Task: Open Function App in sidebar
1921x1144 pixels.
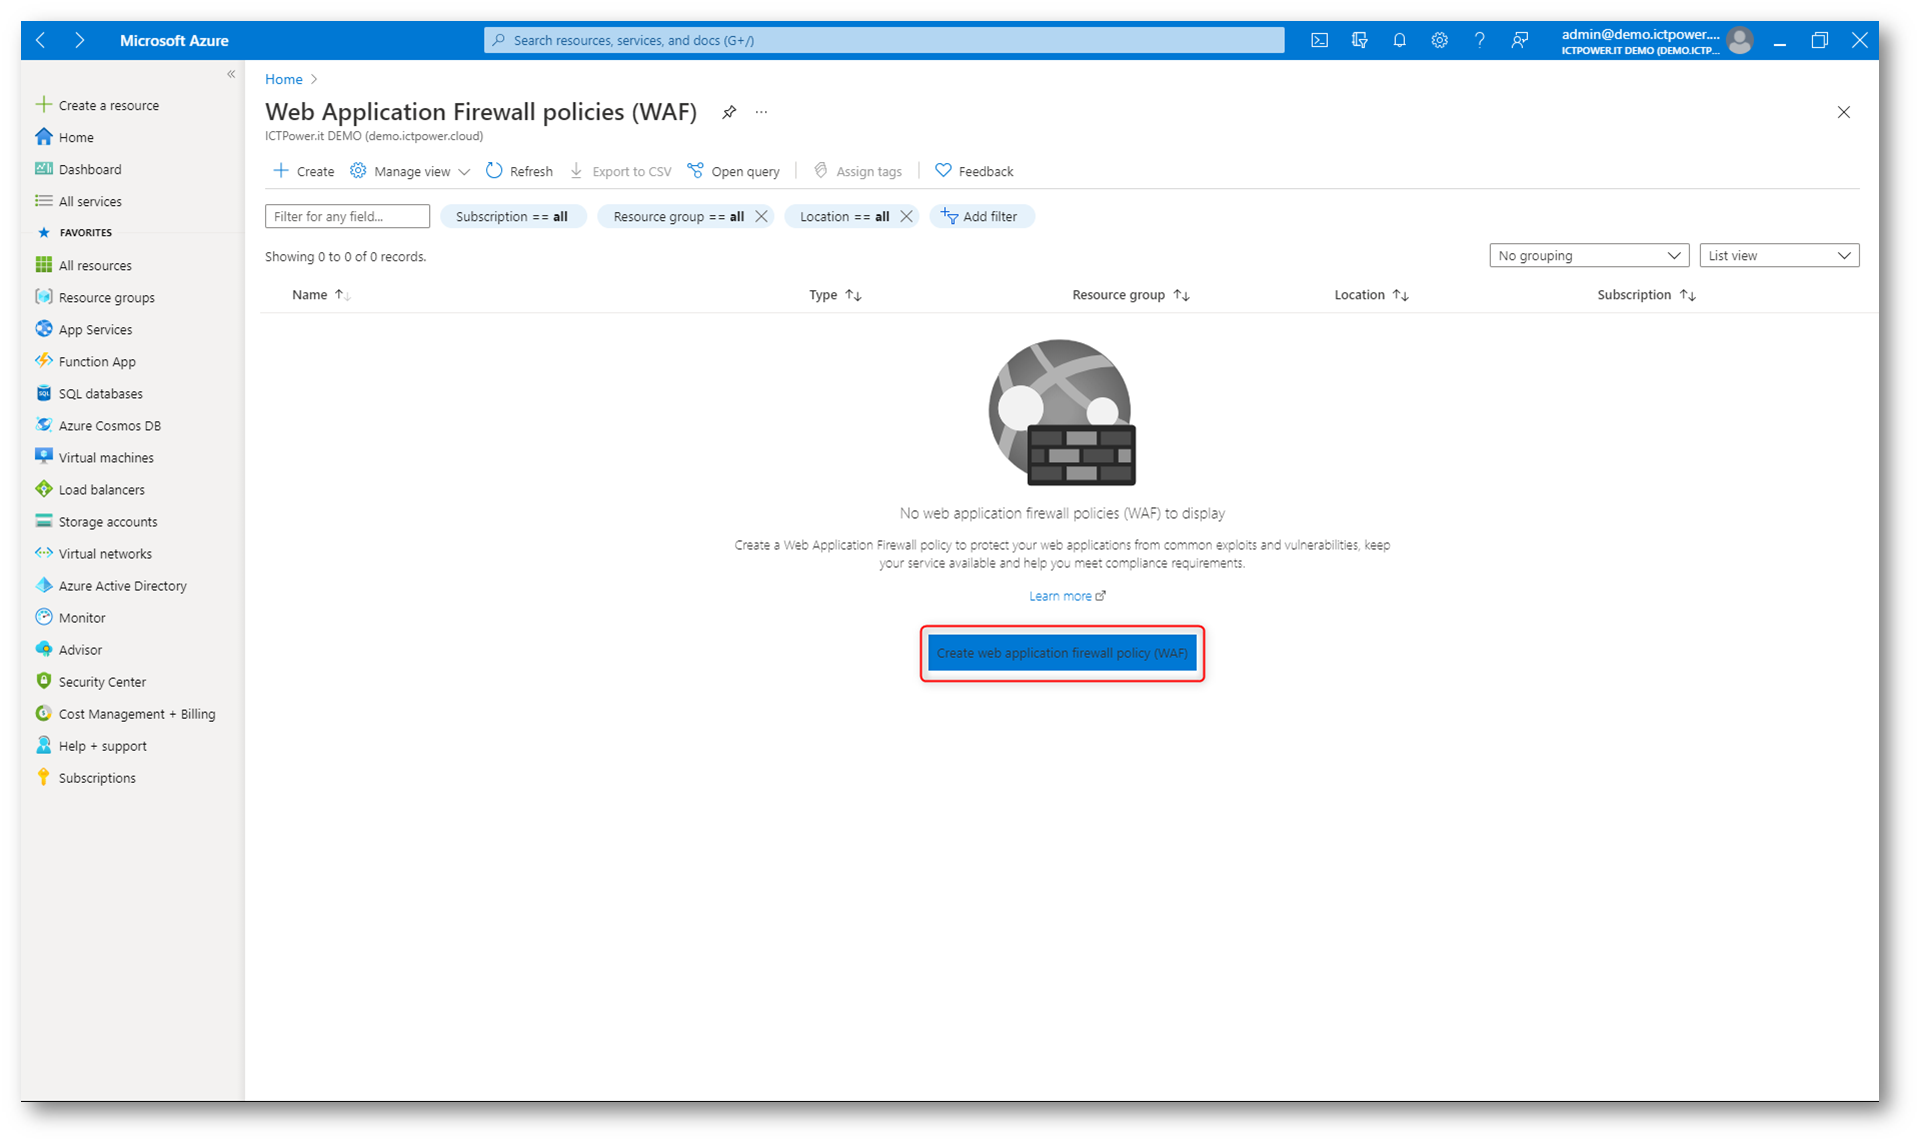Action: click(x=85, y=361)
